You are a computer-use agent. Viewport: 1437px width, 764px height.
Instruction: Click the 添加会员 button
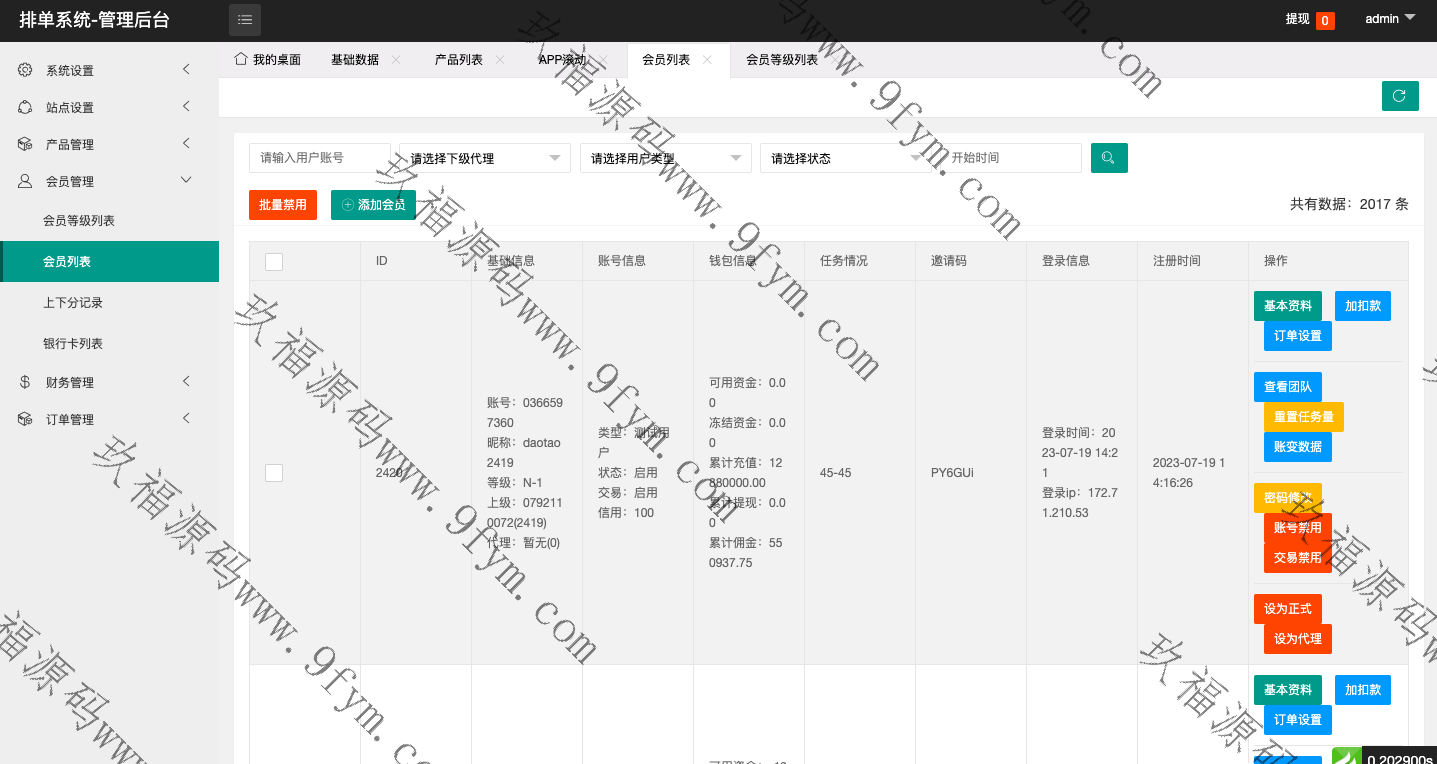(373, 205)
